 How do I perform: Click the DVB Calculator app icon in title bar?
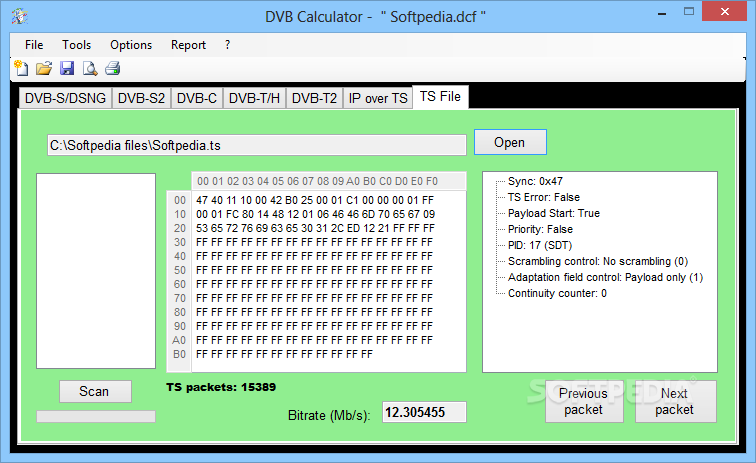[x=20, y=16]
